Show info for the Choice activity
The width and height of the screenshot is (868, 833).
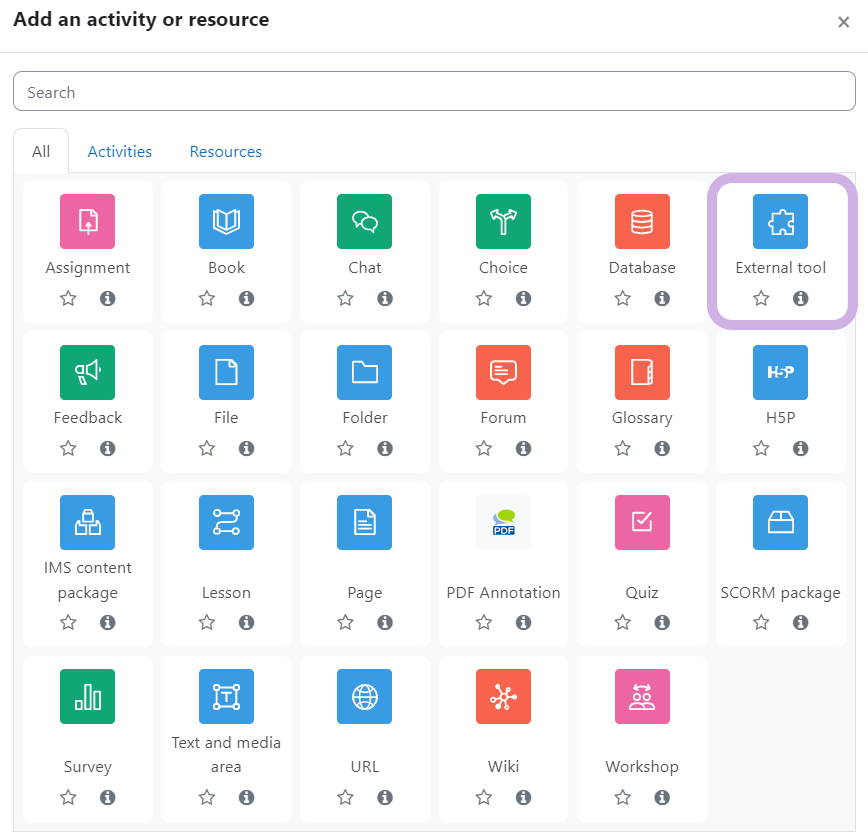click(523, 298)
